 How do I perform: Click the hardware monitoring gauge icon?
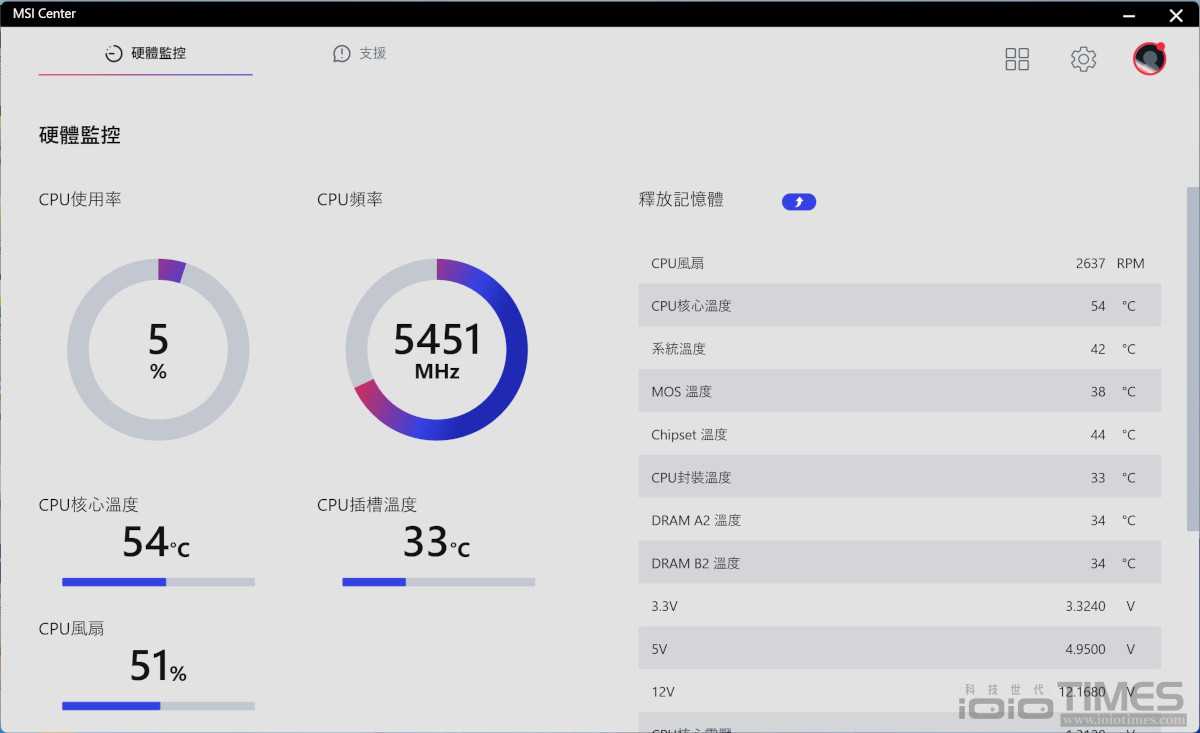(x=114, y=54)
